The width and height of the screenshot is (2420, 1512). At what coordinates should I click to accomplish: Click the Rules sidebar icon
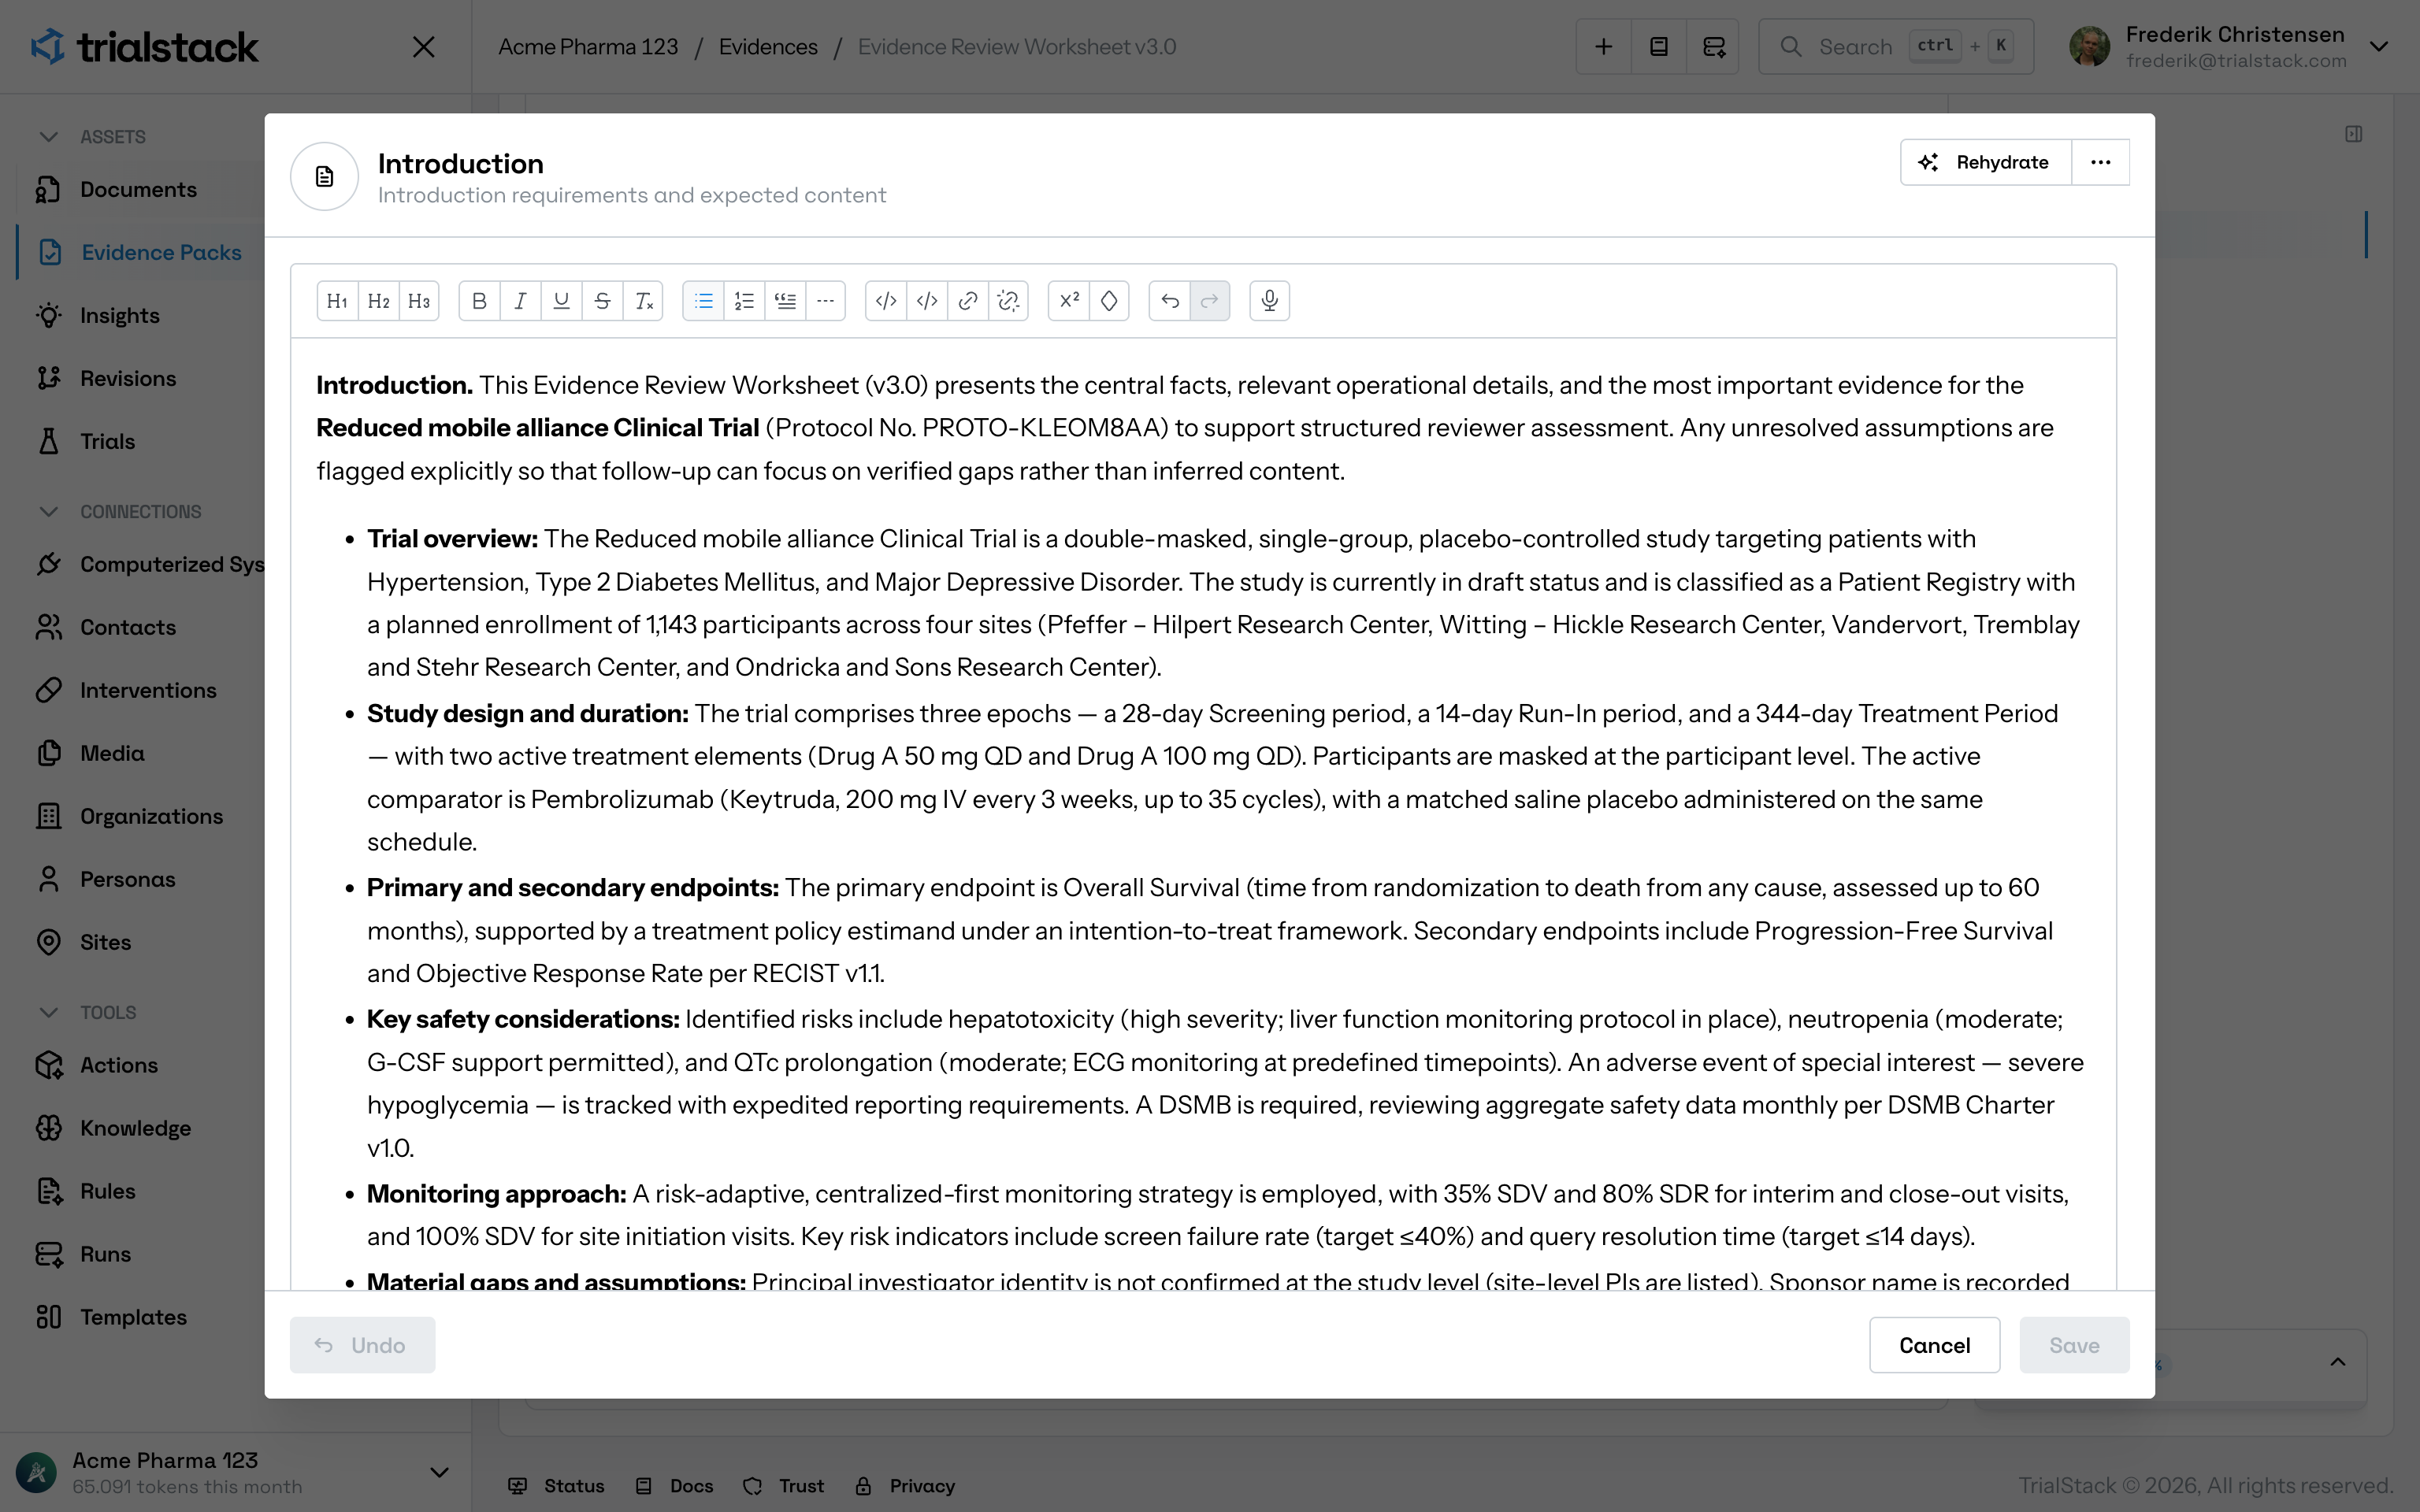48,1191
